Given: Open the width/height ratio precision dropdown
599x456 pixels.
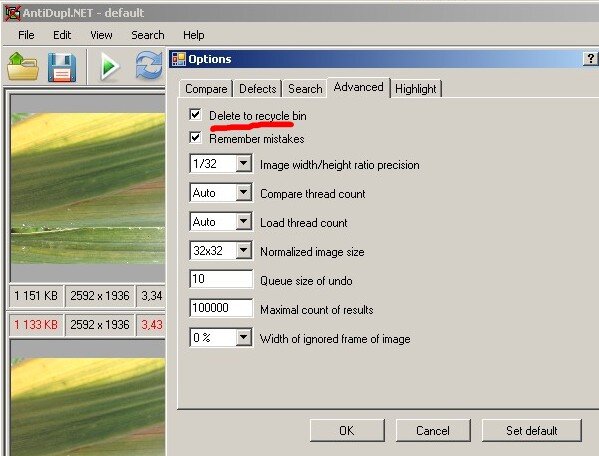Looking at the screenshot, I should pyautogui.click(x=243, y=164).
